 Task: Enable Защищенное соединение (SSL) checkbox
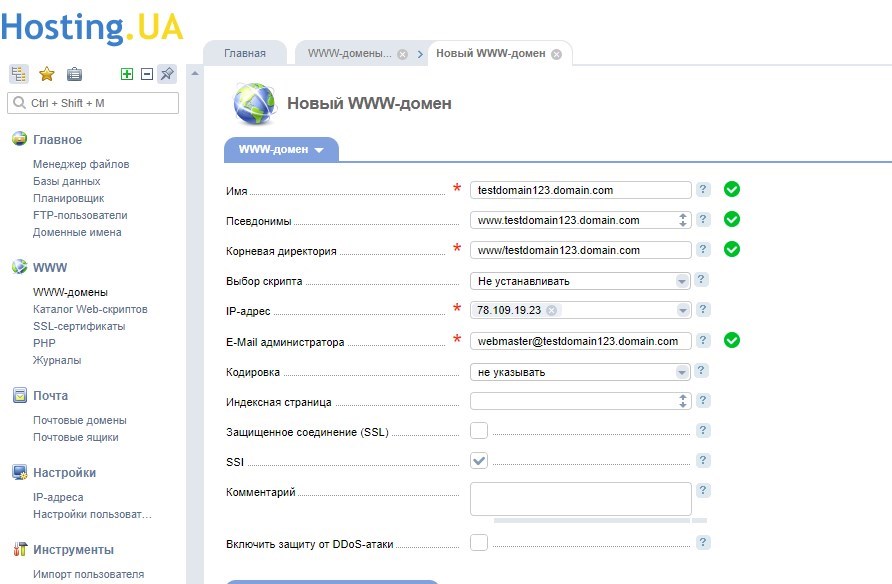coord(479,431)
